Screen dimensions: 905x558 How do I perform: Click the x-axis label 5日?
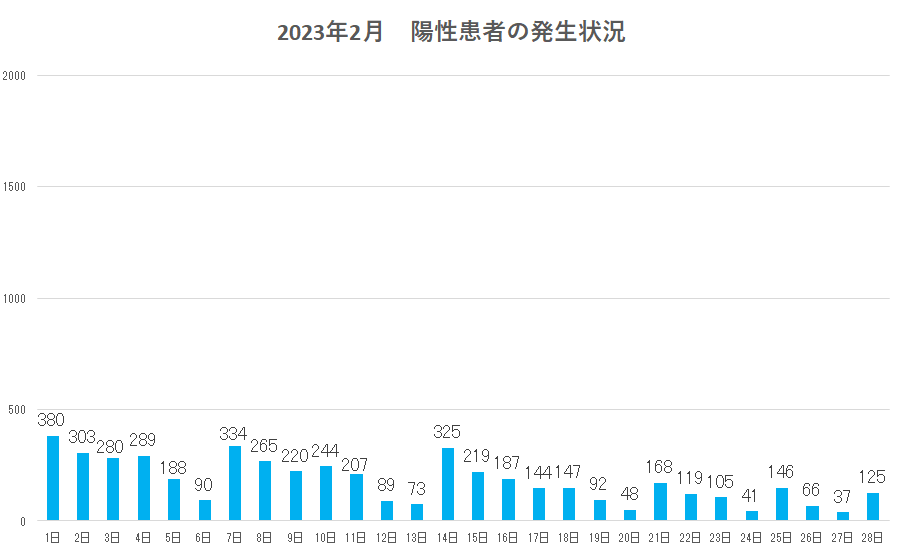173,538
